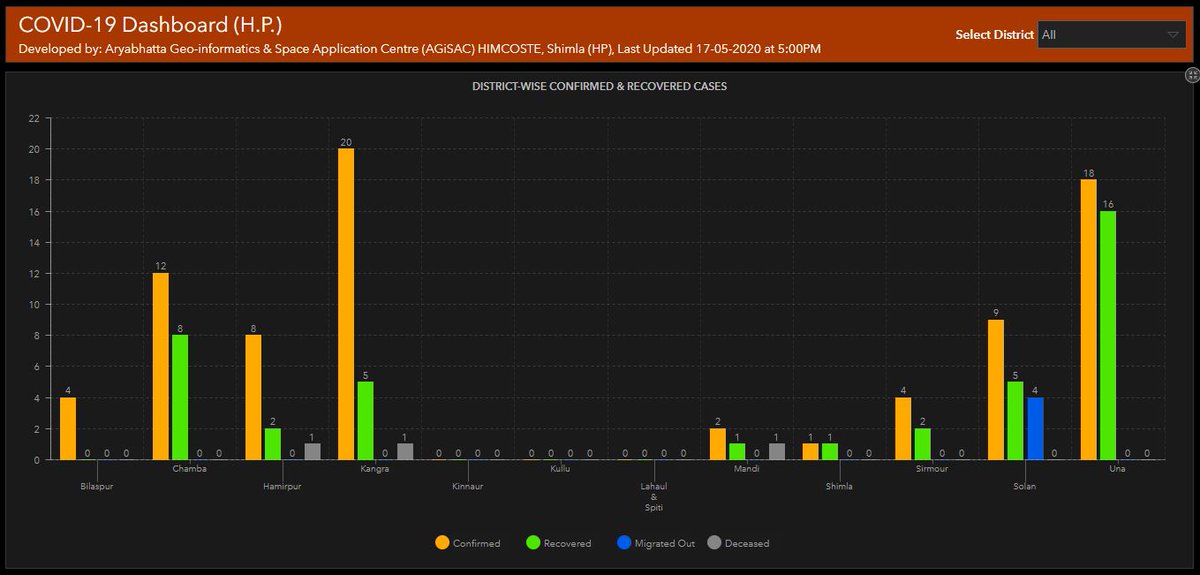The image size is (1200, 575).
Task: Select Bilaspur's confirmed bar showing 4
Action: pyautogui.click(x=68, y=429)
